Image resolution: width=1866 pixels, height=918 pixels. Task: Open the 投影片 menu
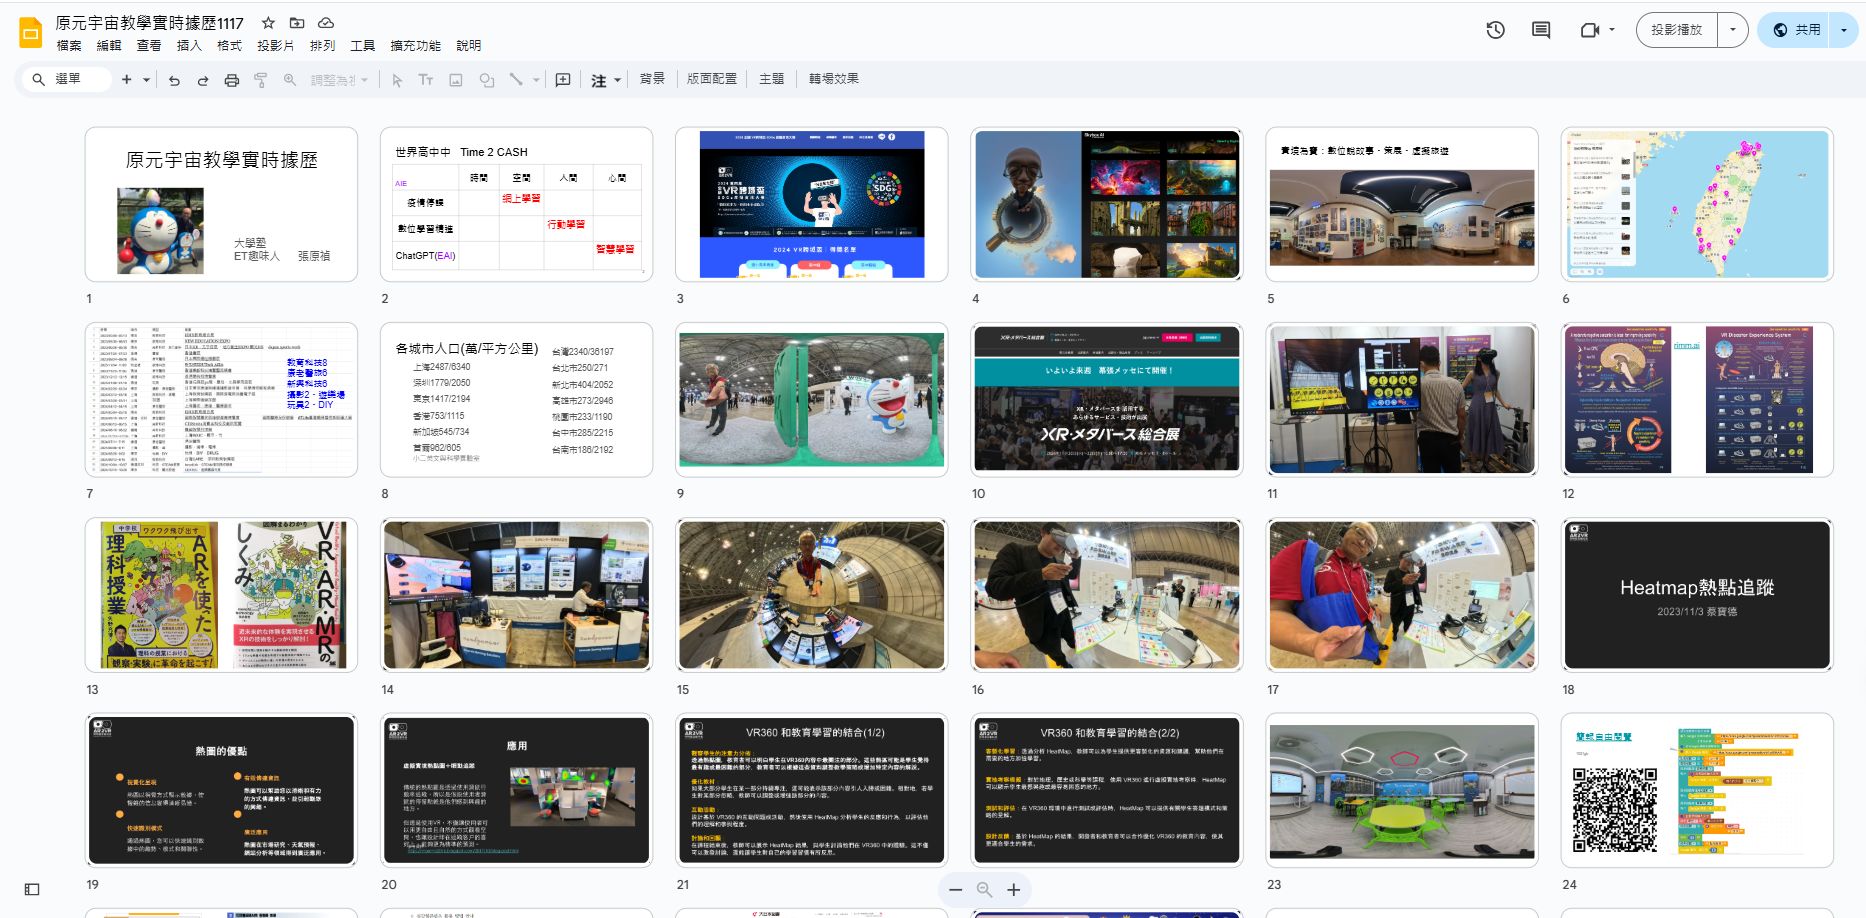click(x=276, y=46)
